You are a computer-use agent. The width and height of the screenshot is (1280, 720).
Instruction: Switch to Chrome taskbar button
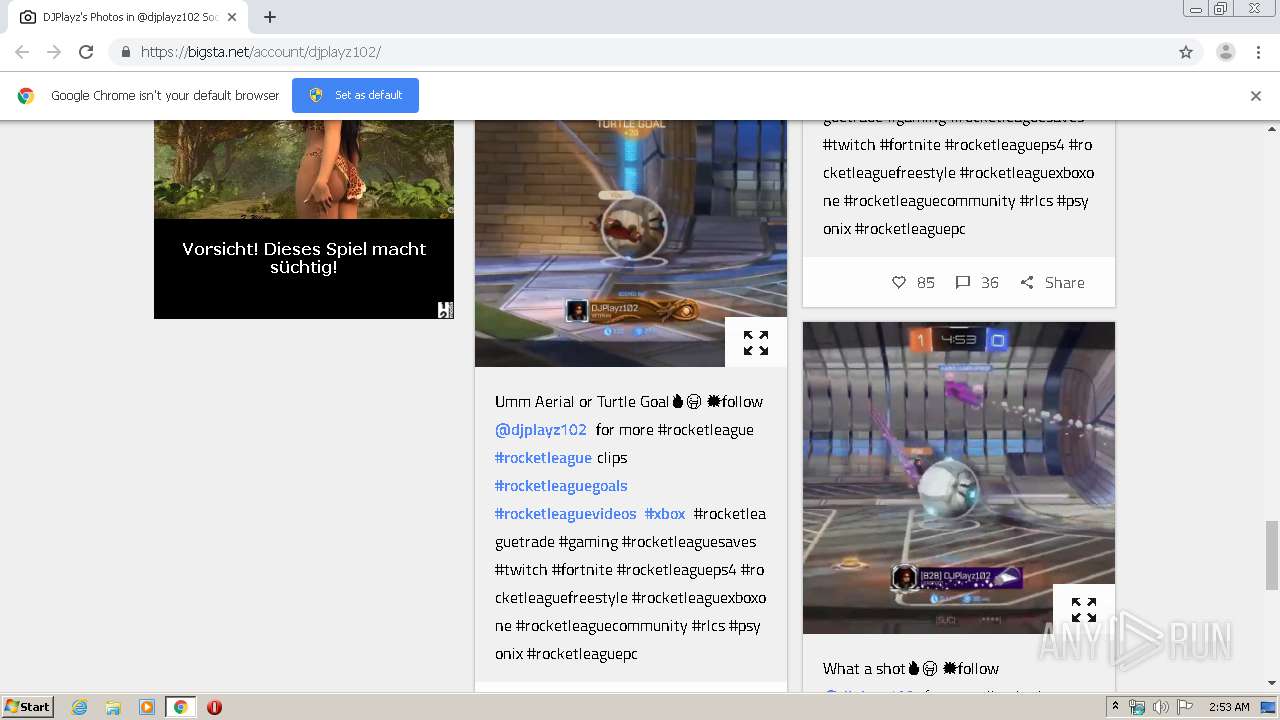pyautogui.click(x=181, y=707)
